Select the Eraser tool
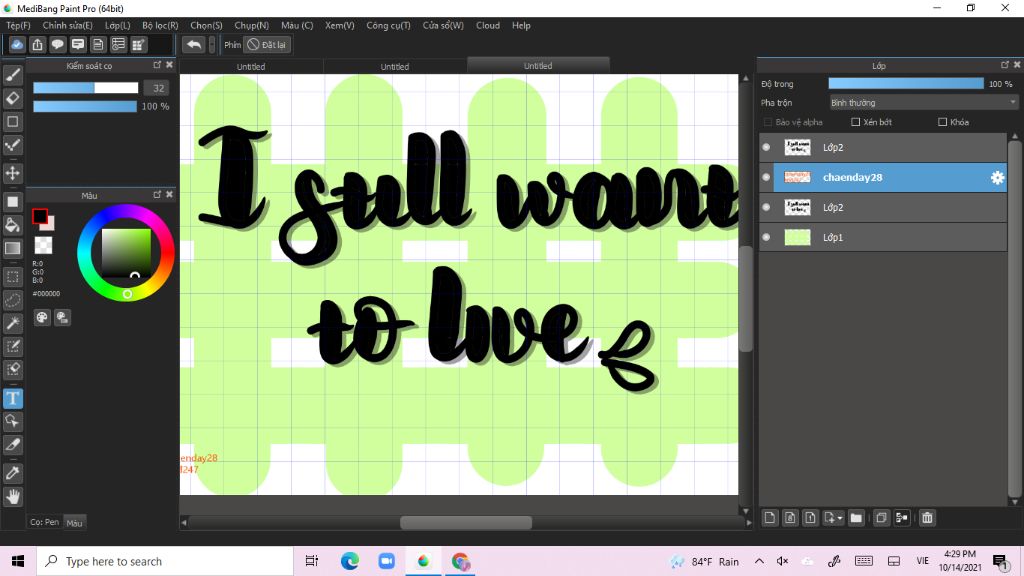 coord(13,98)
